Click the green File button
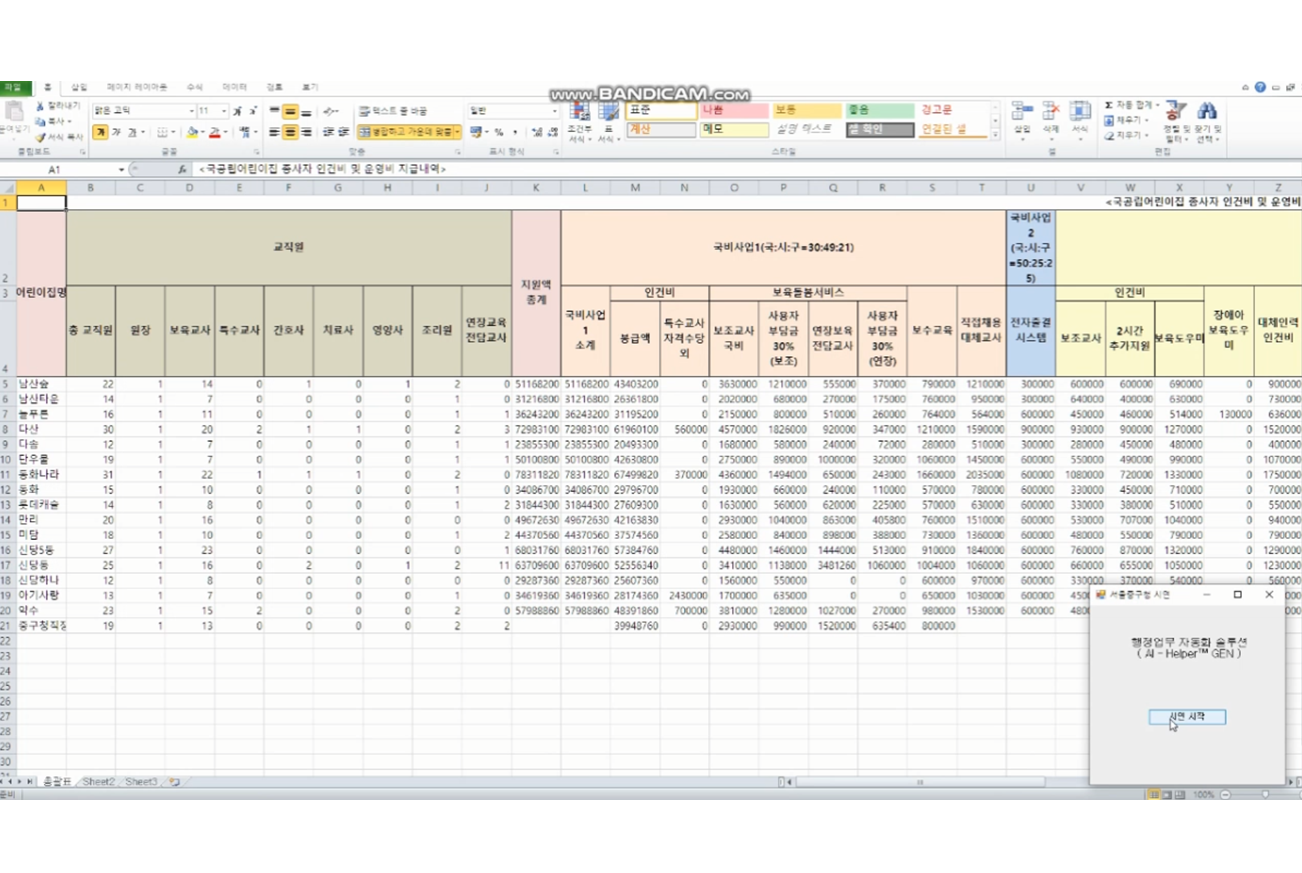This screenshot has width=1302, height=873. click(x=13, y=87)
